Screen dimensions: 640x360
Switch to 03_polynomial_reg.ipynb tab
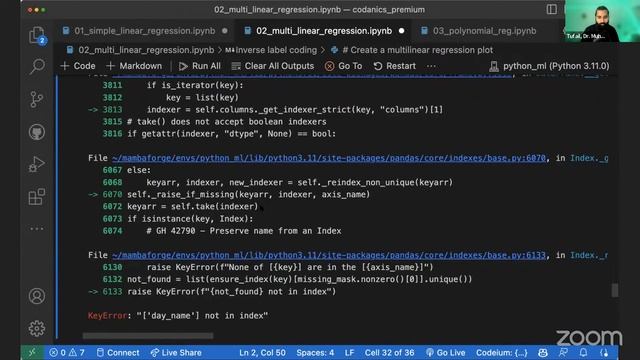[x=484, y=31]
